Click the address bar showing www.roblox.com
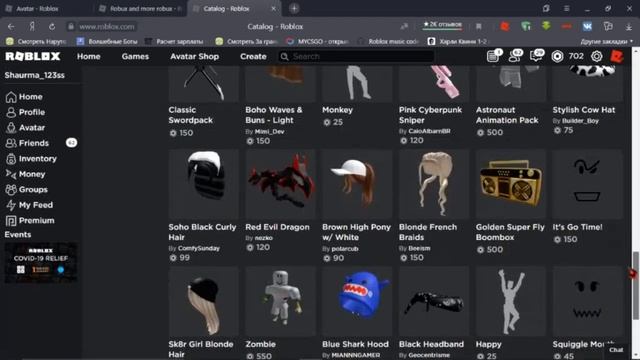This screenshot has width=640, height=360. (107, 27)
